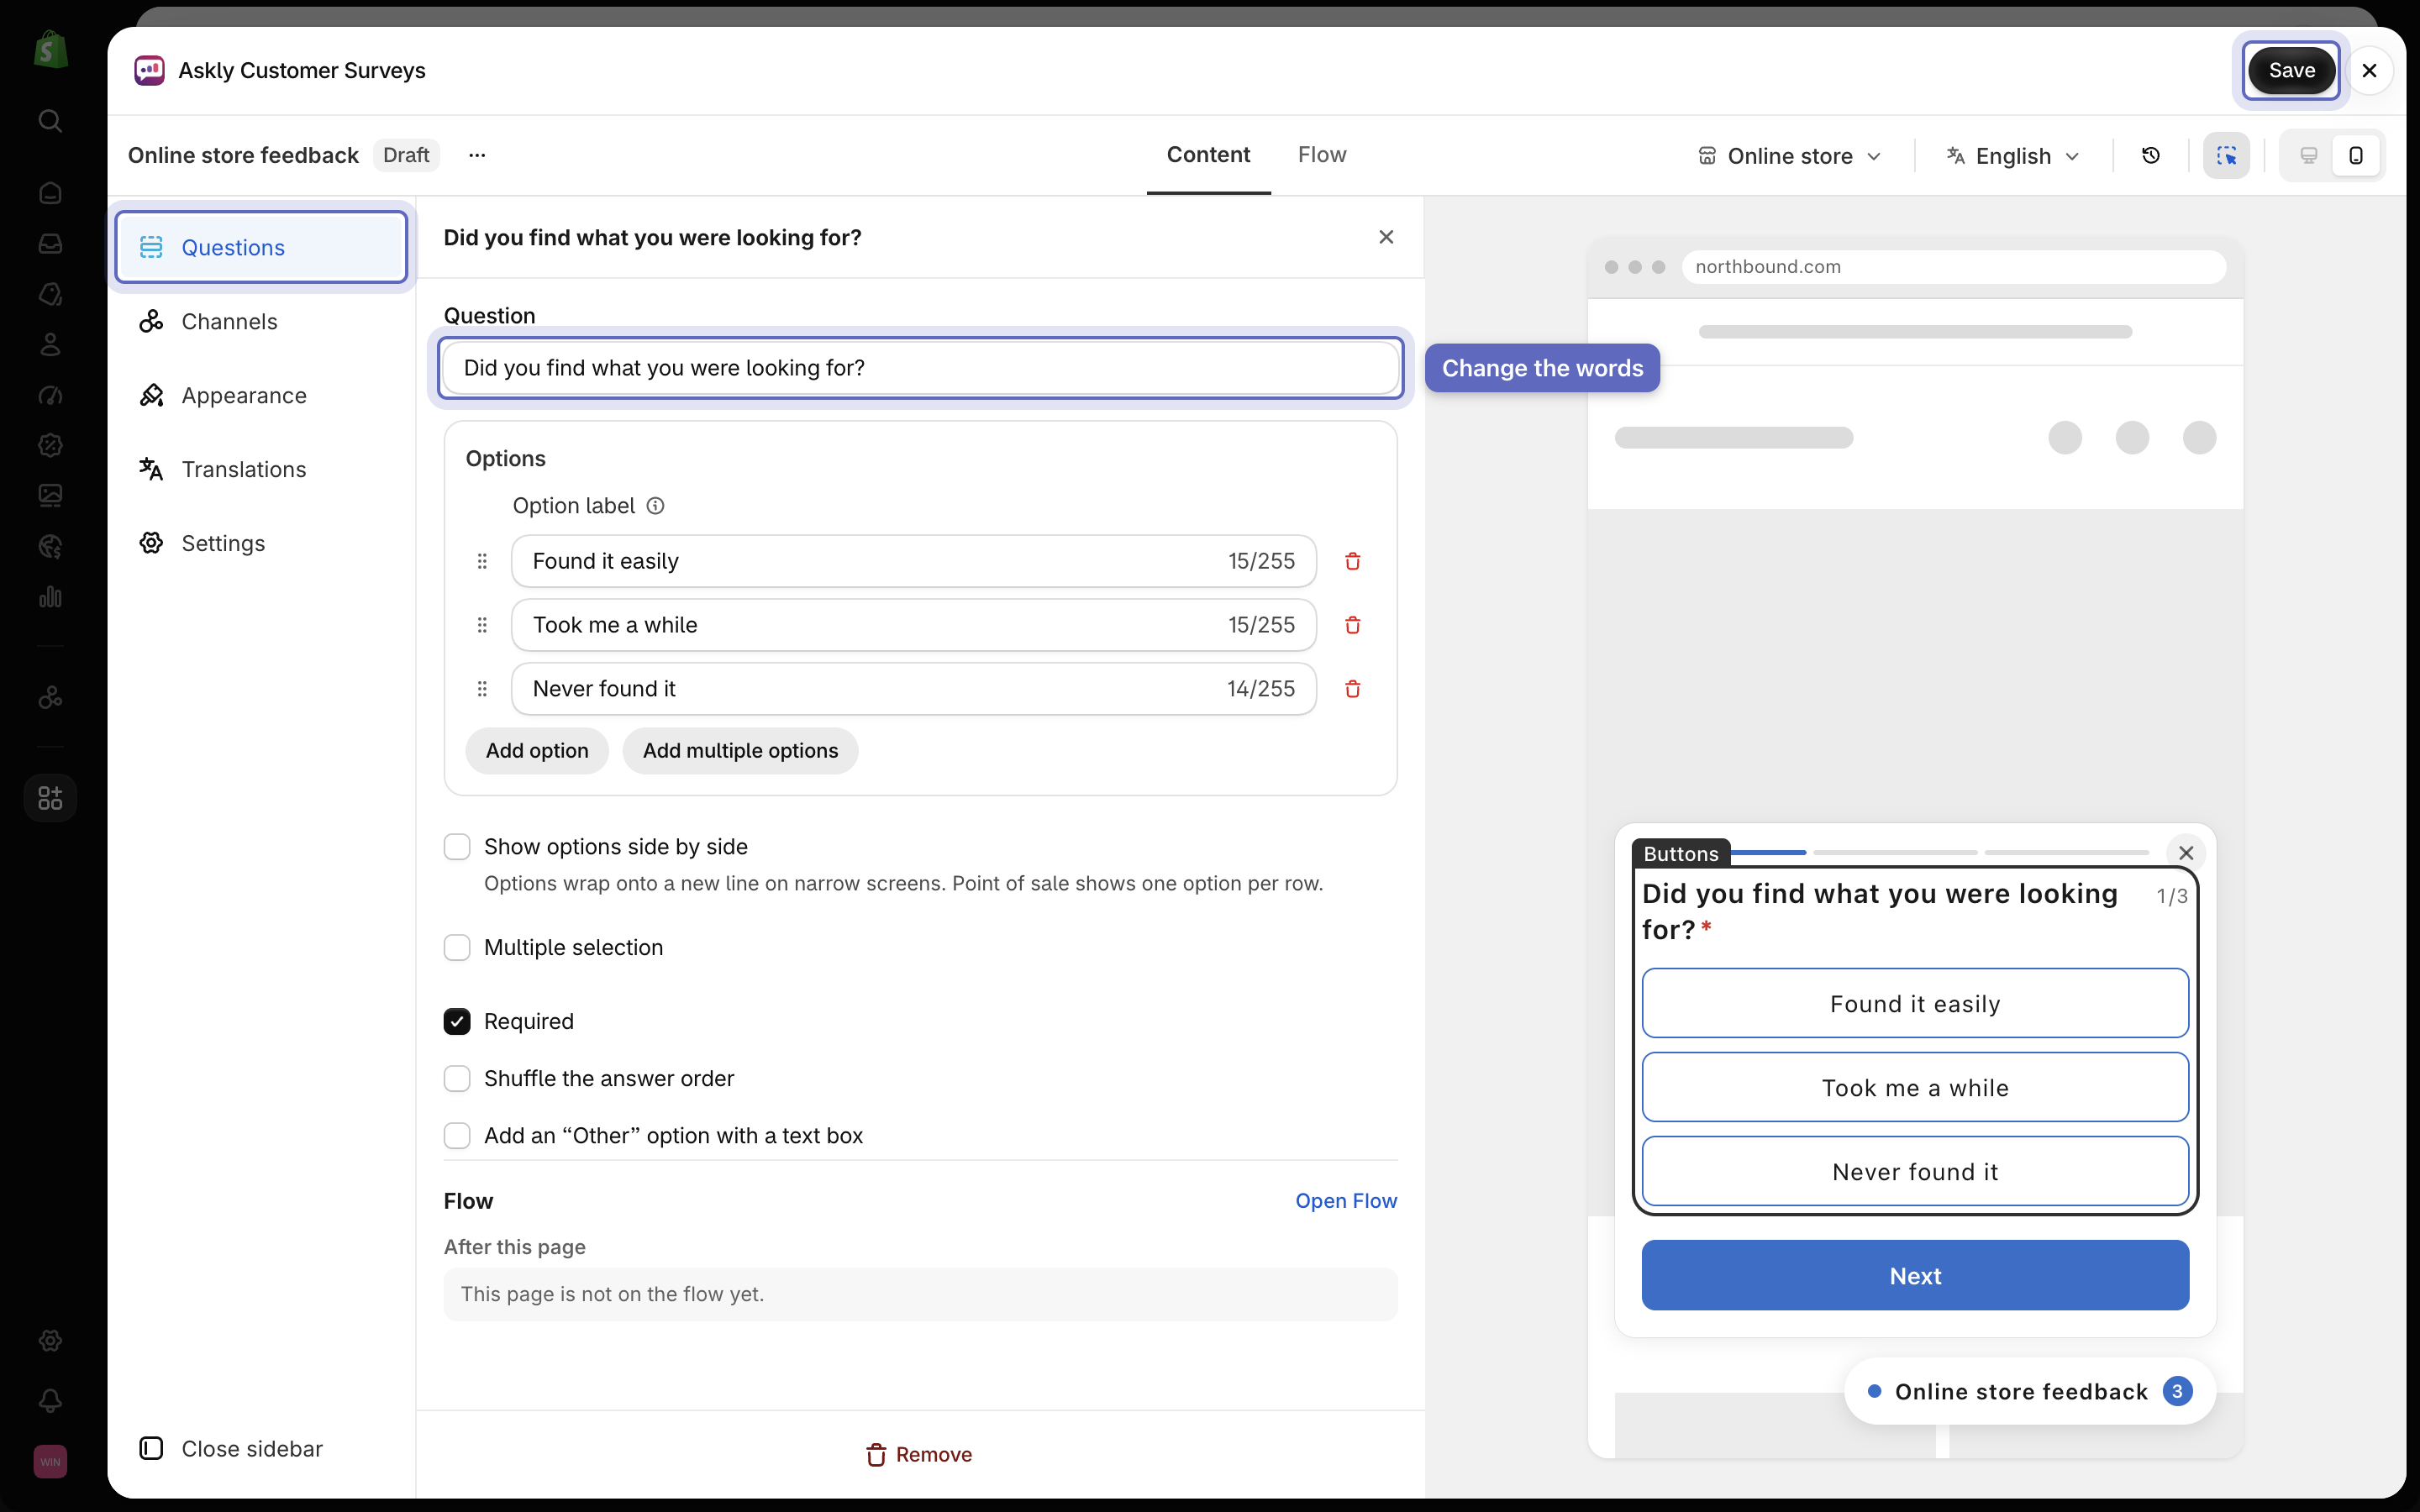Image resolution: width=2420 pixels, height=1512 pixels.
Task: Switch to the Content tab
Action: coord(1208,155)
